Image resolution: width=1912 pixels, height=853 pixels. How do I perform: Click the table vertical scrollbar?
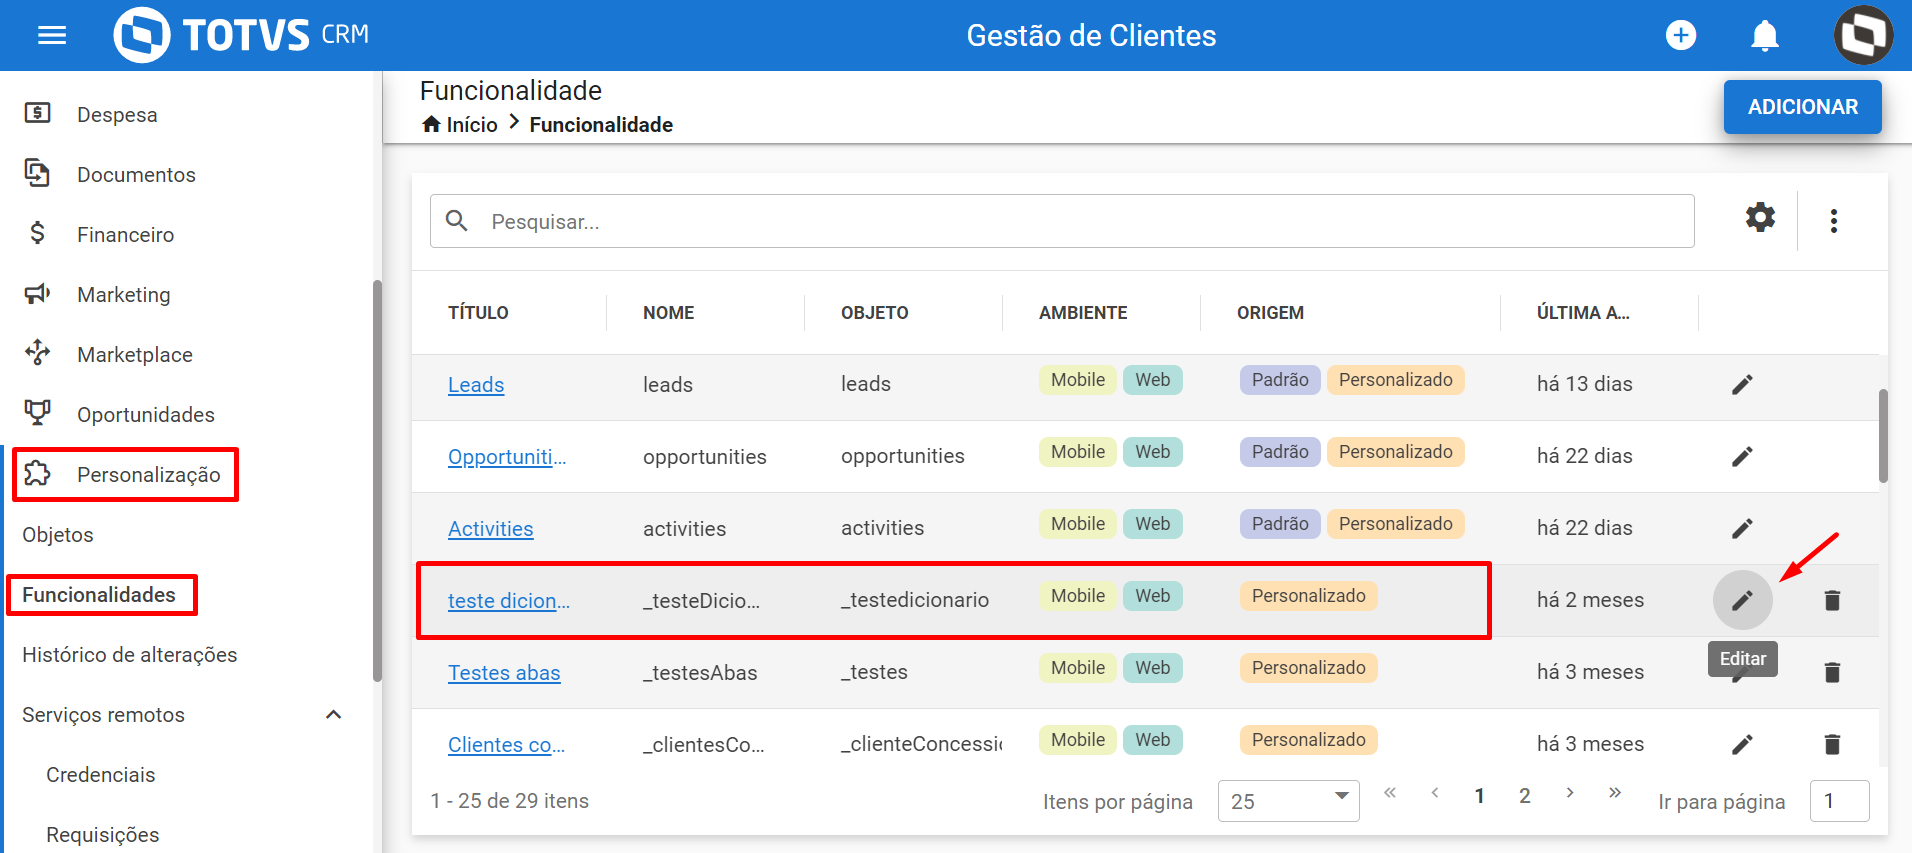coord(1883,435)
